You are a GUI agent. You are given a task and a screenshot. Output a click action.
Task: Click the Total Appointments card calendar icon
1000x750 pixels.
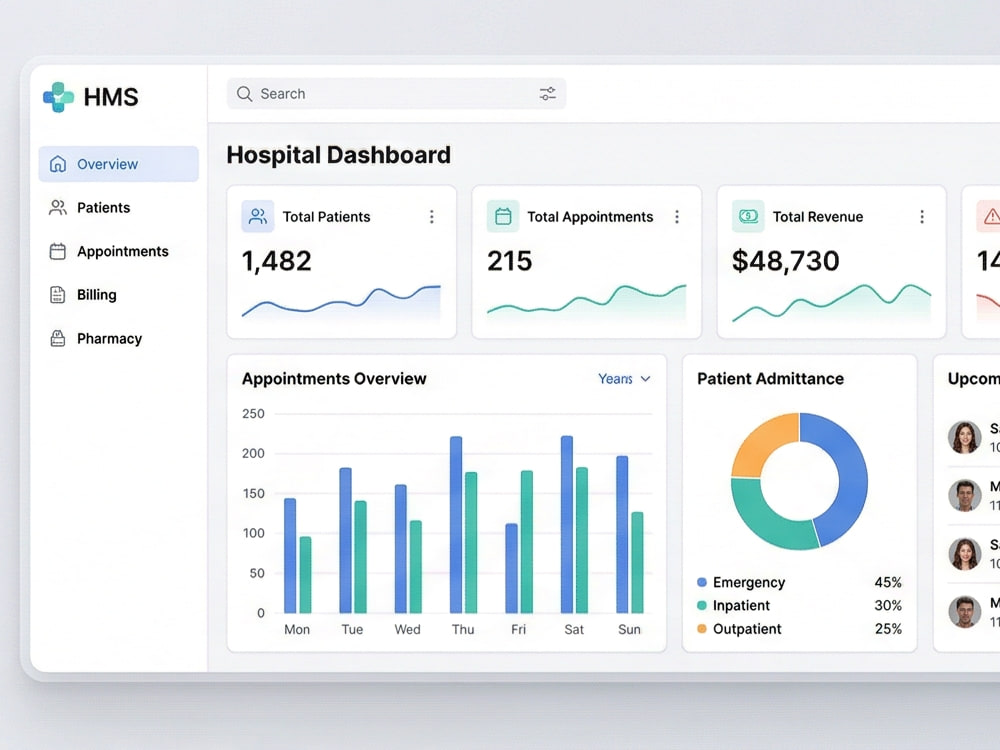503,216
